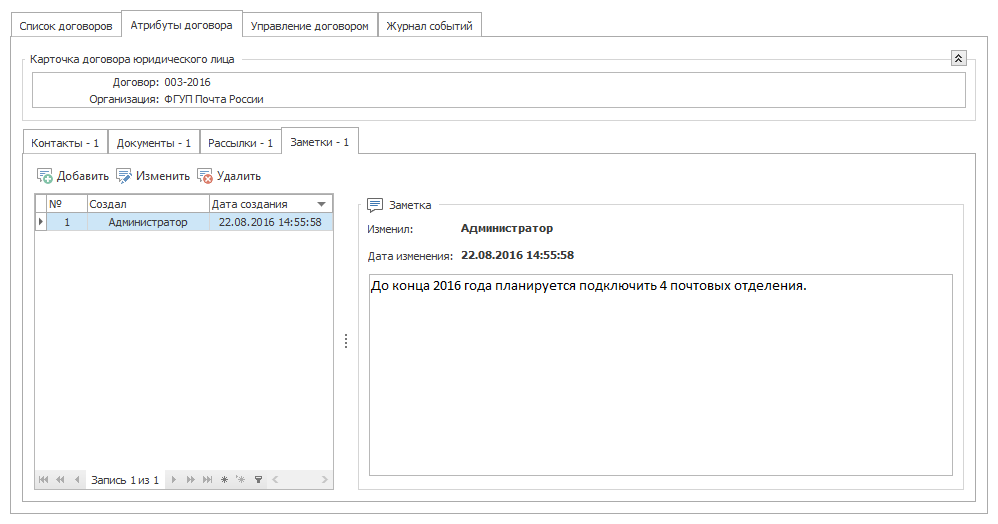This screenshot has height=524, width=998.
Task: Go to first record in navigator
Action: point(43,479)
